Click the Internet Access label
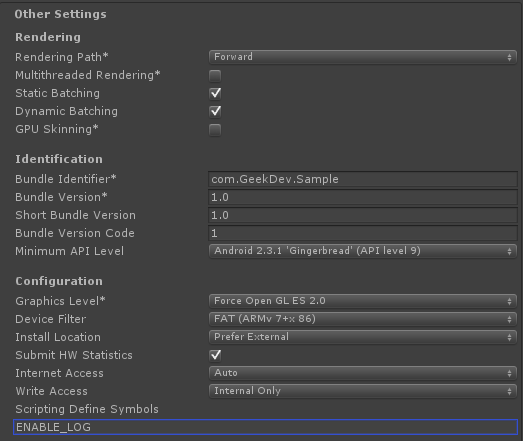This screenshot has height=441, width=523. [59, 374]
